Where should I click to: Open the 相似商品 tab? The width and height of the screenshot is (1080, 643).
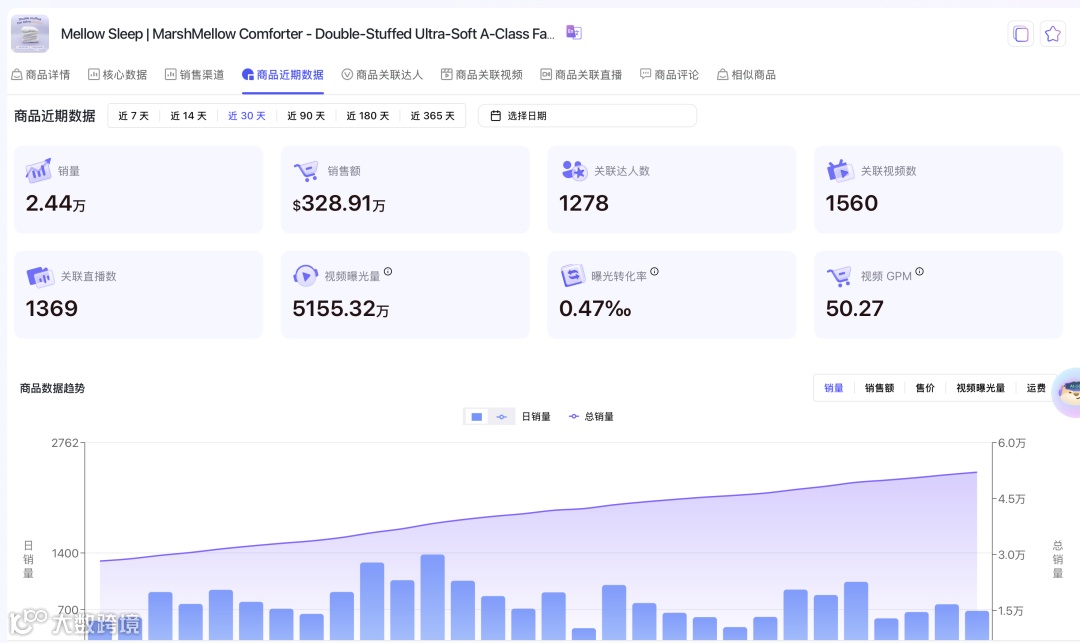click(747, 74)
